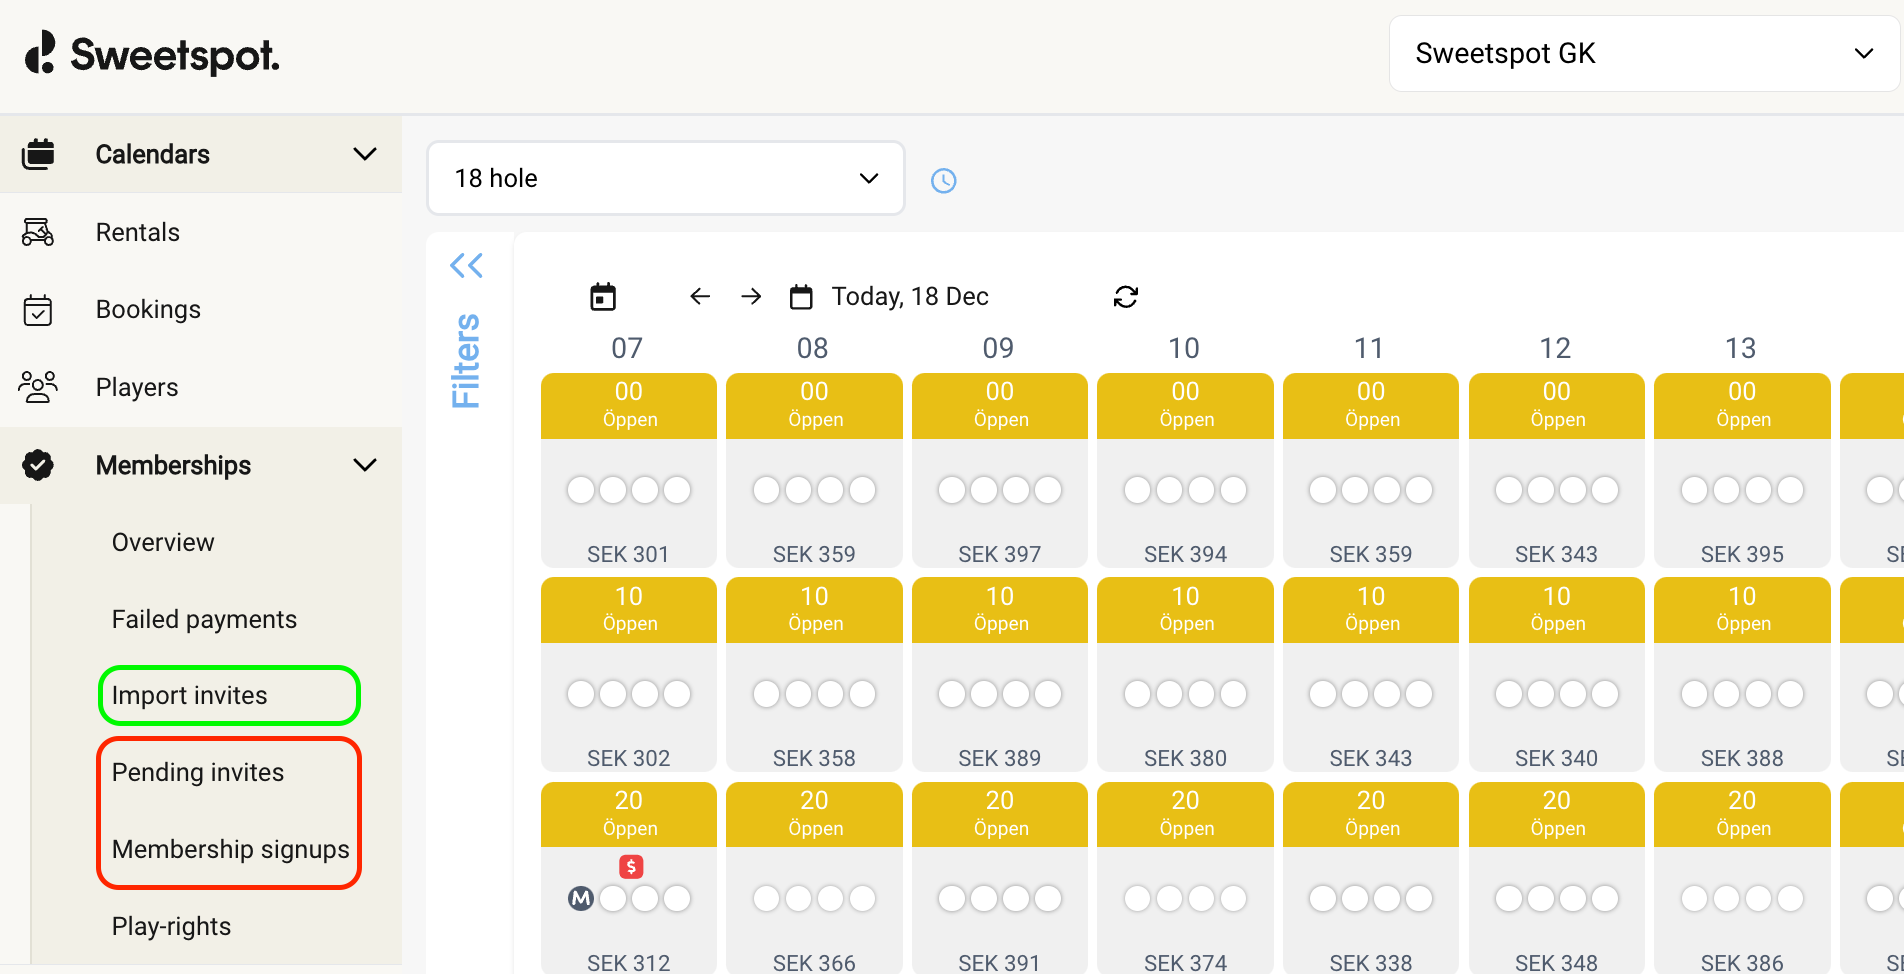Open date picker calendar icon
Image resolution: width=1904 pixels, height=974 pixels.
click(801, 297)
